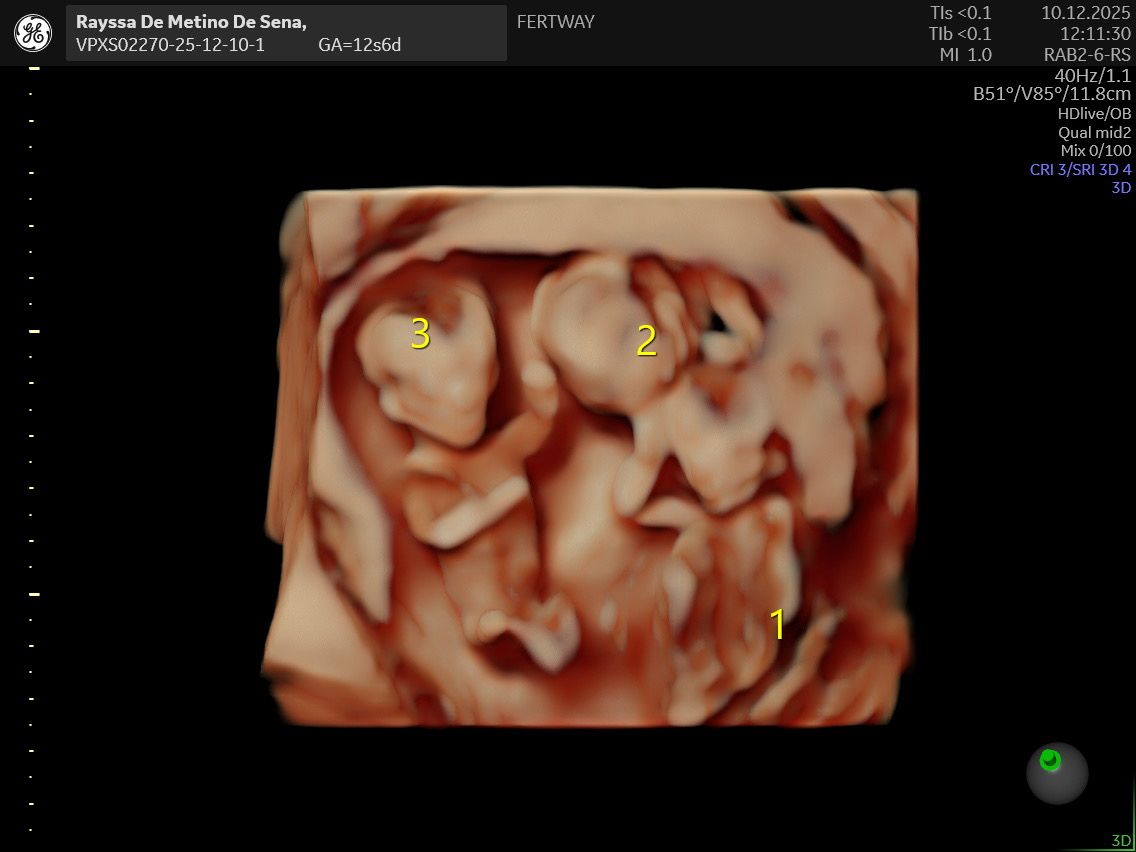Click the Mix 0/100 value
The image size is (1136, 852).
point(1096,151)
